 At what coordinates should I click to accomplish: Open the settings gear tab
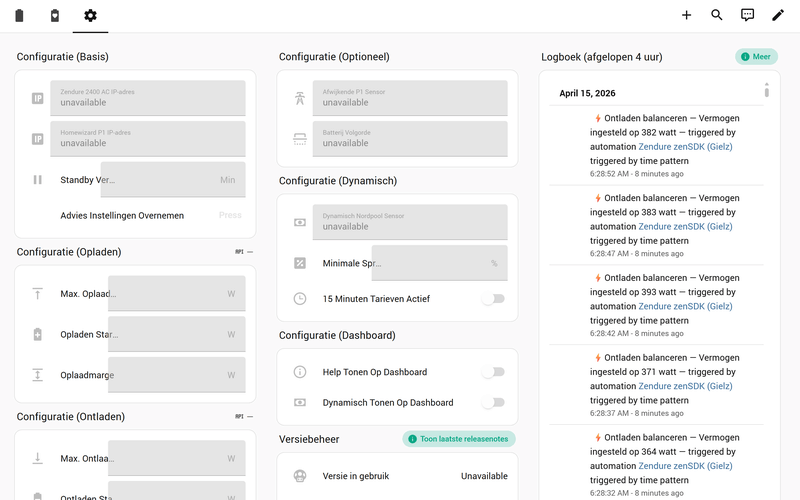tap(90, 15)
